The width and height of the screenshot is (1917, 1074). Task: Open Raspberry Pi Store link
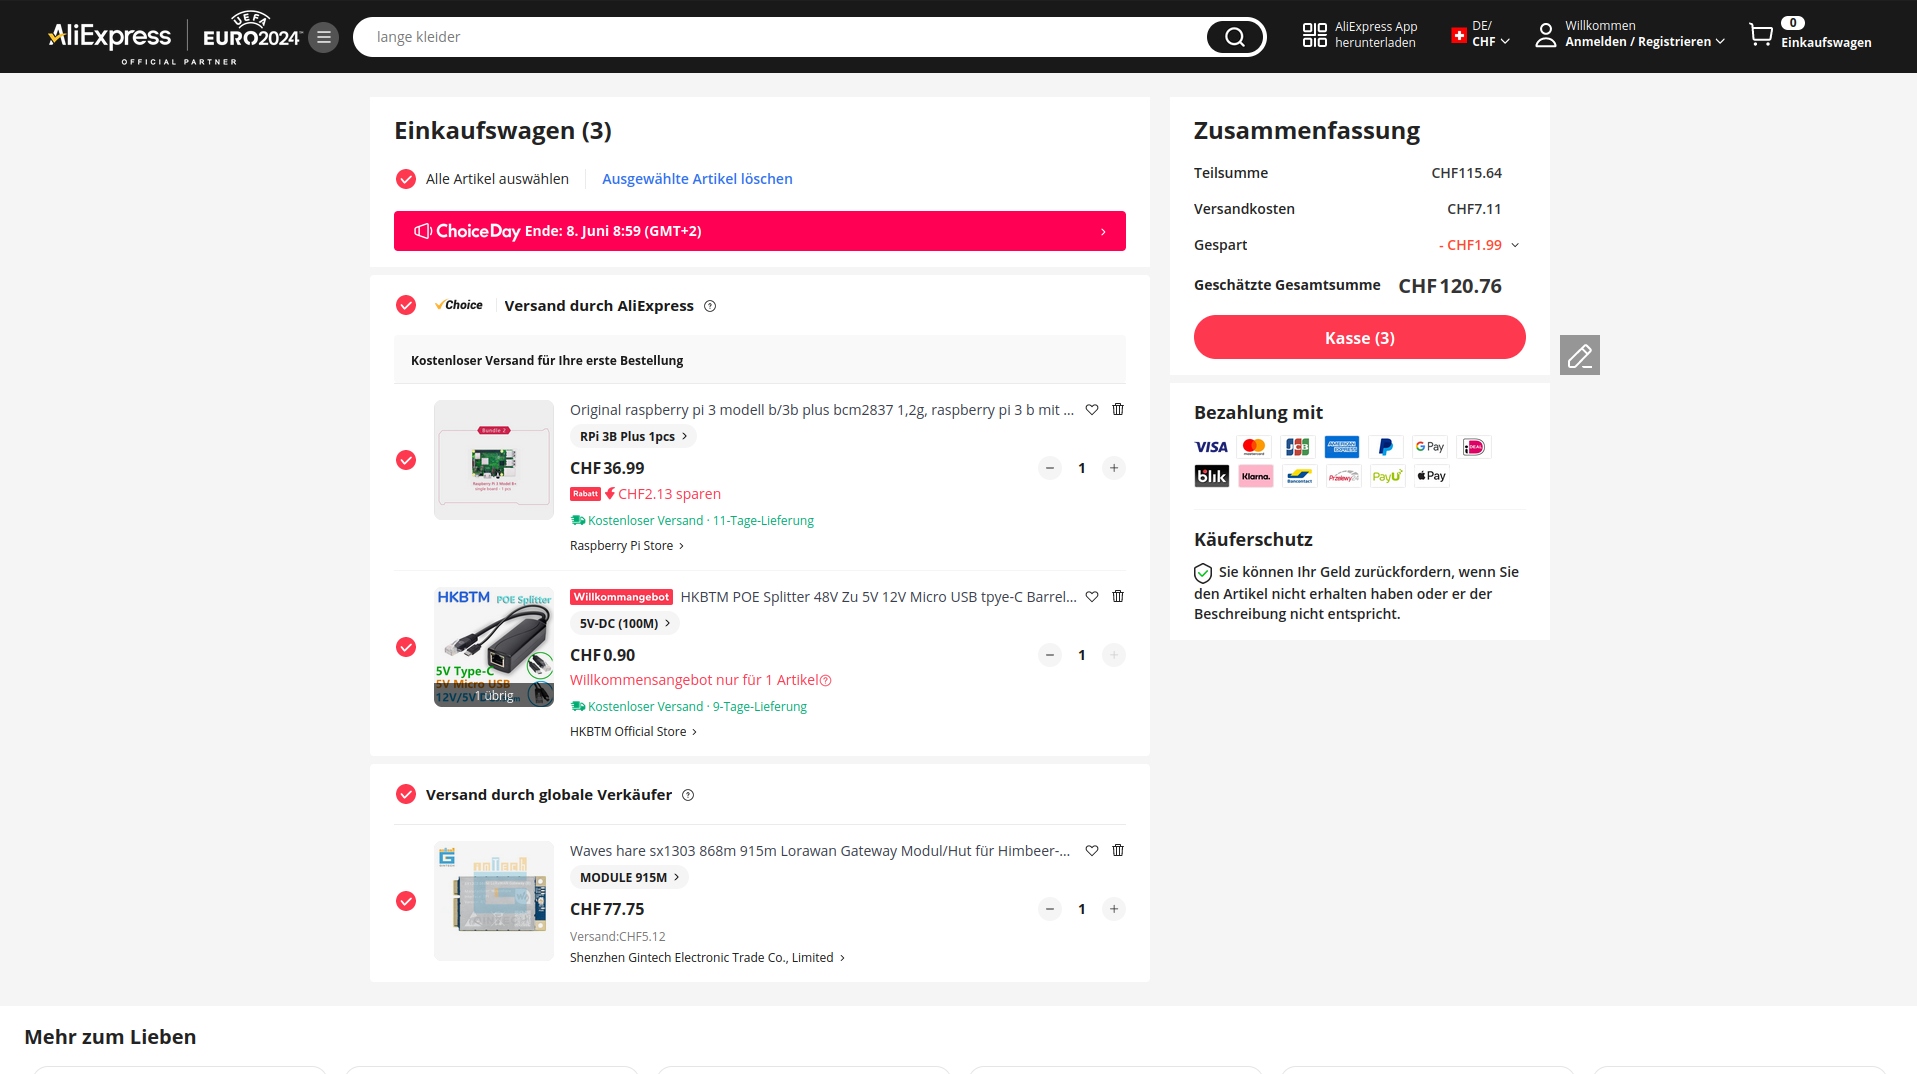coord(627,546)
